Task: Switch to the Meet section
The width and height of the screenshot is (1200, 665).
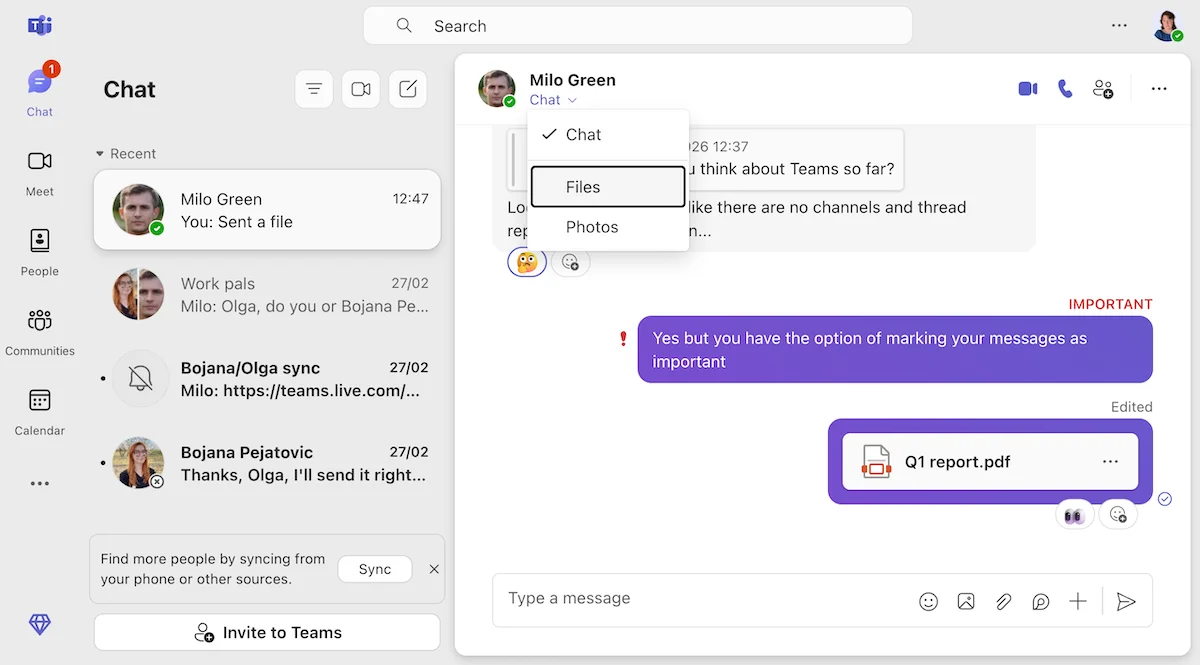Action: click(x=39, y=170)
